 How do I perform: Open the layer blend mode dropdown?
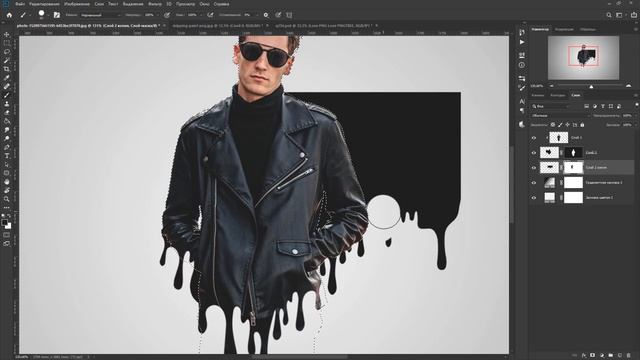[560, 116]
